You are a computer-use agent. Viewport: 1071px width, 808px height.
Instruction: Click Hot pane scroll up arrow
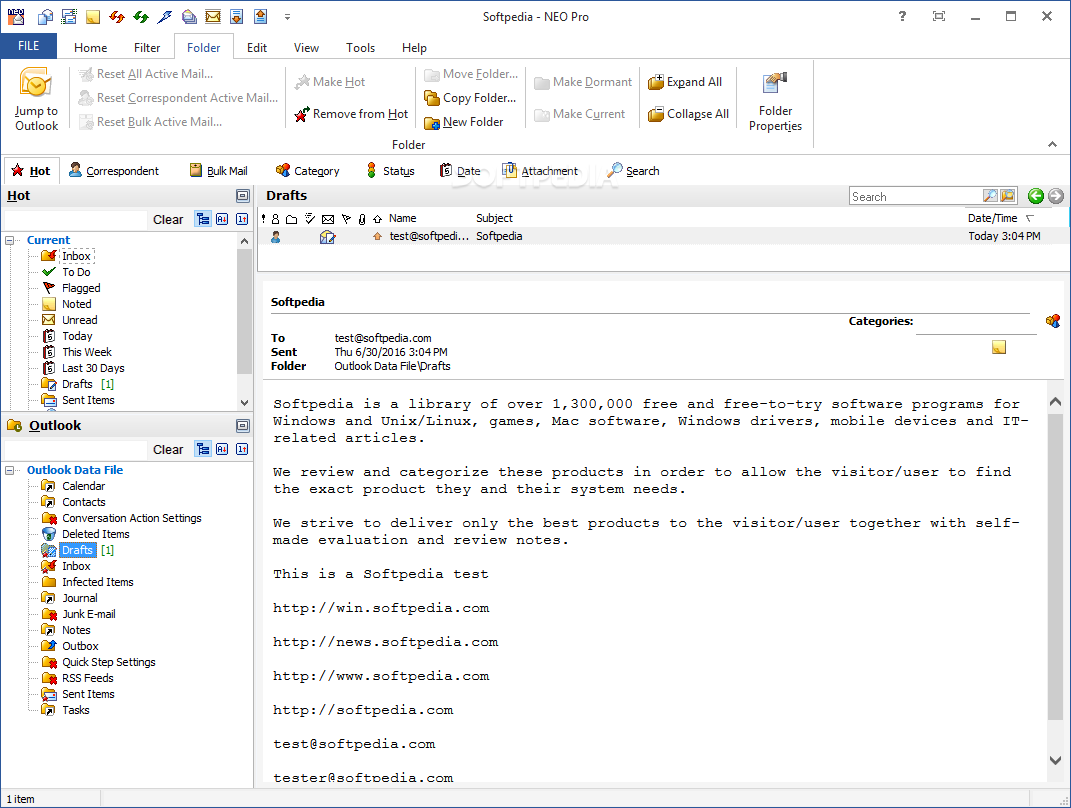pyautogui.click(x=245, y=241)
